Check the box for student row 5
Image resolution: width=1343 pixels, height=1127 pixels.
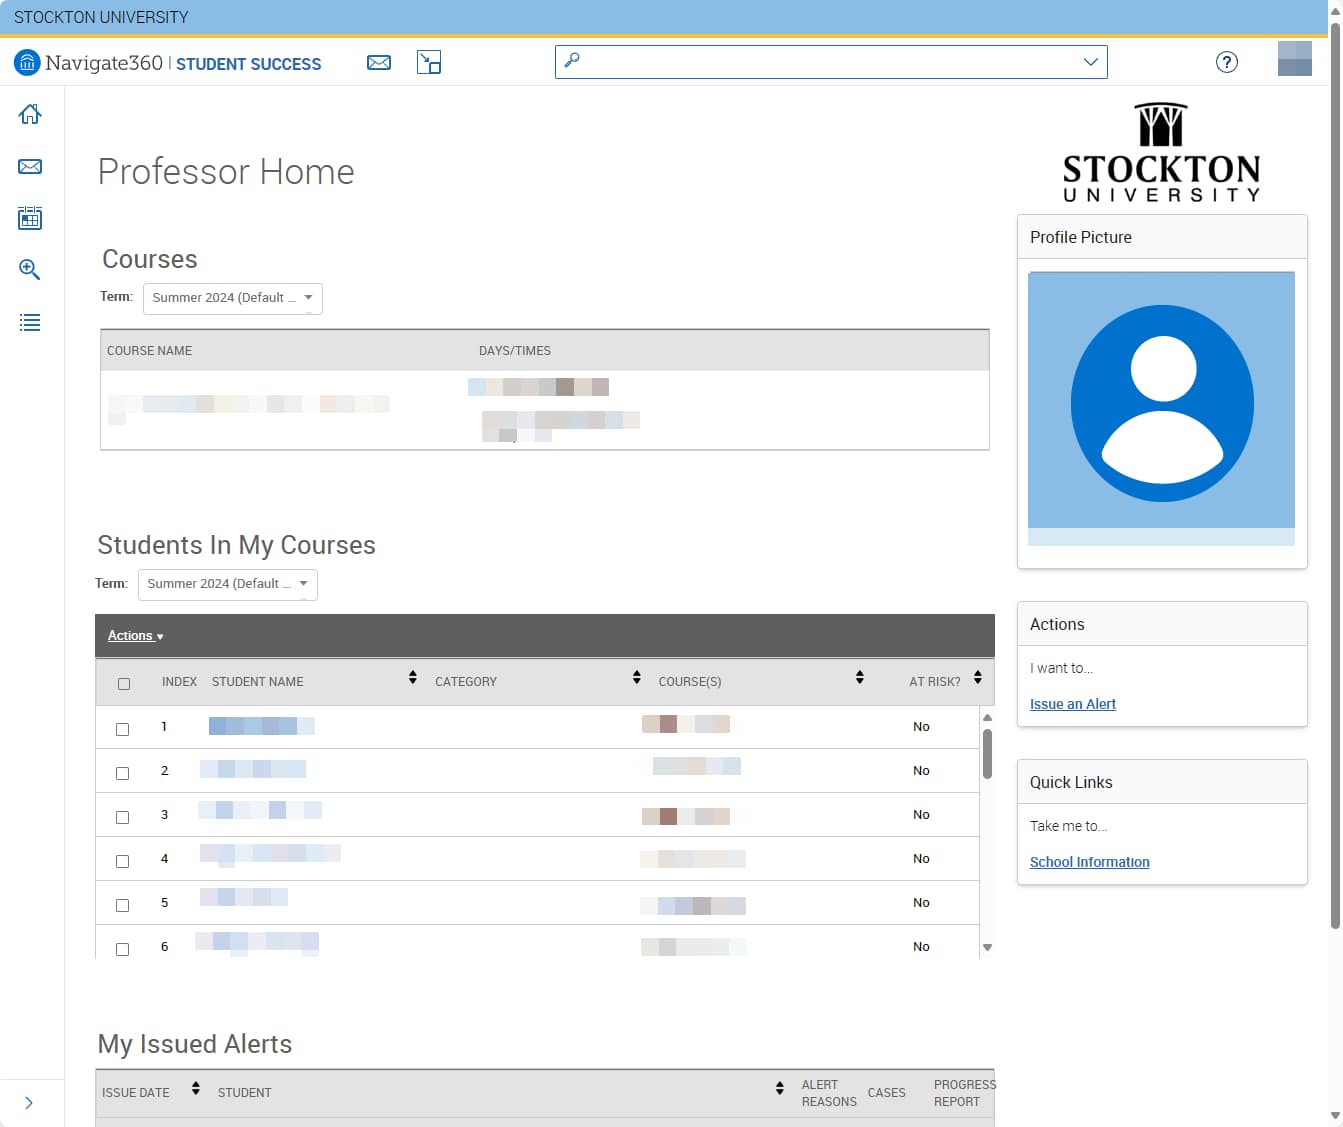click(123, 905)
